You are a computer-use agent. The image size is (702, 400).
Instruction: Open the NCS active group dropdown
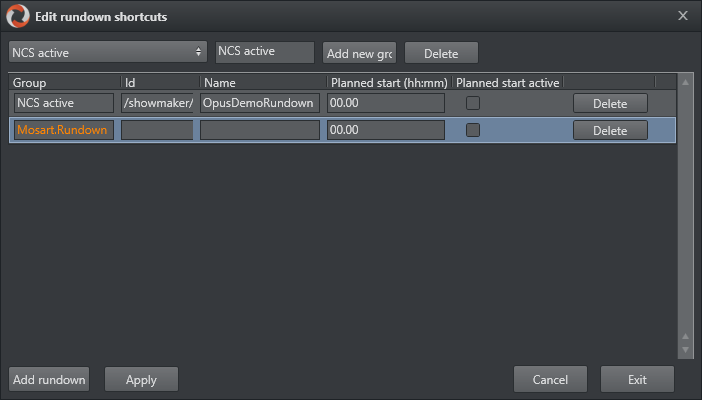pos(108,52)
